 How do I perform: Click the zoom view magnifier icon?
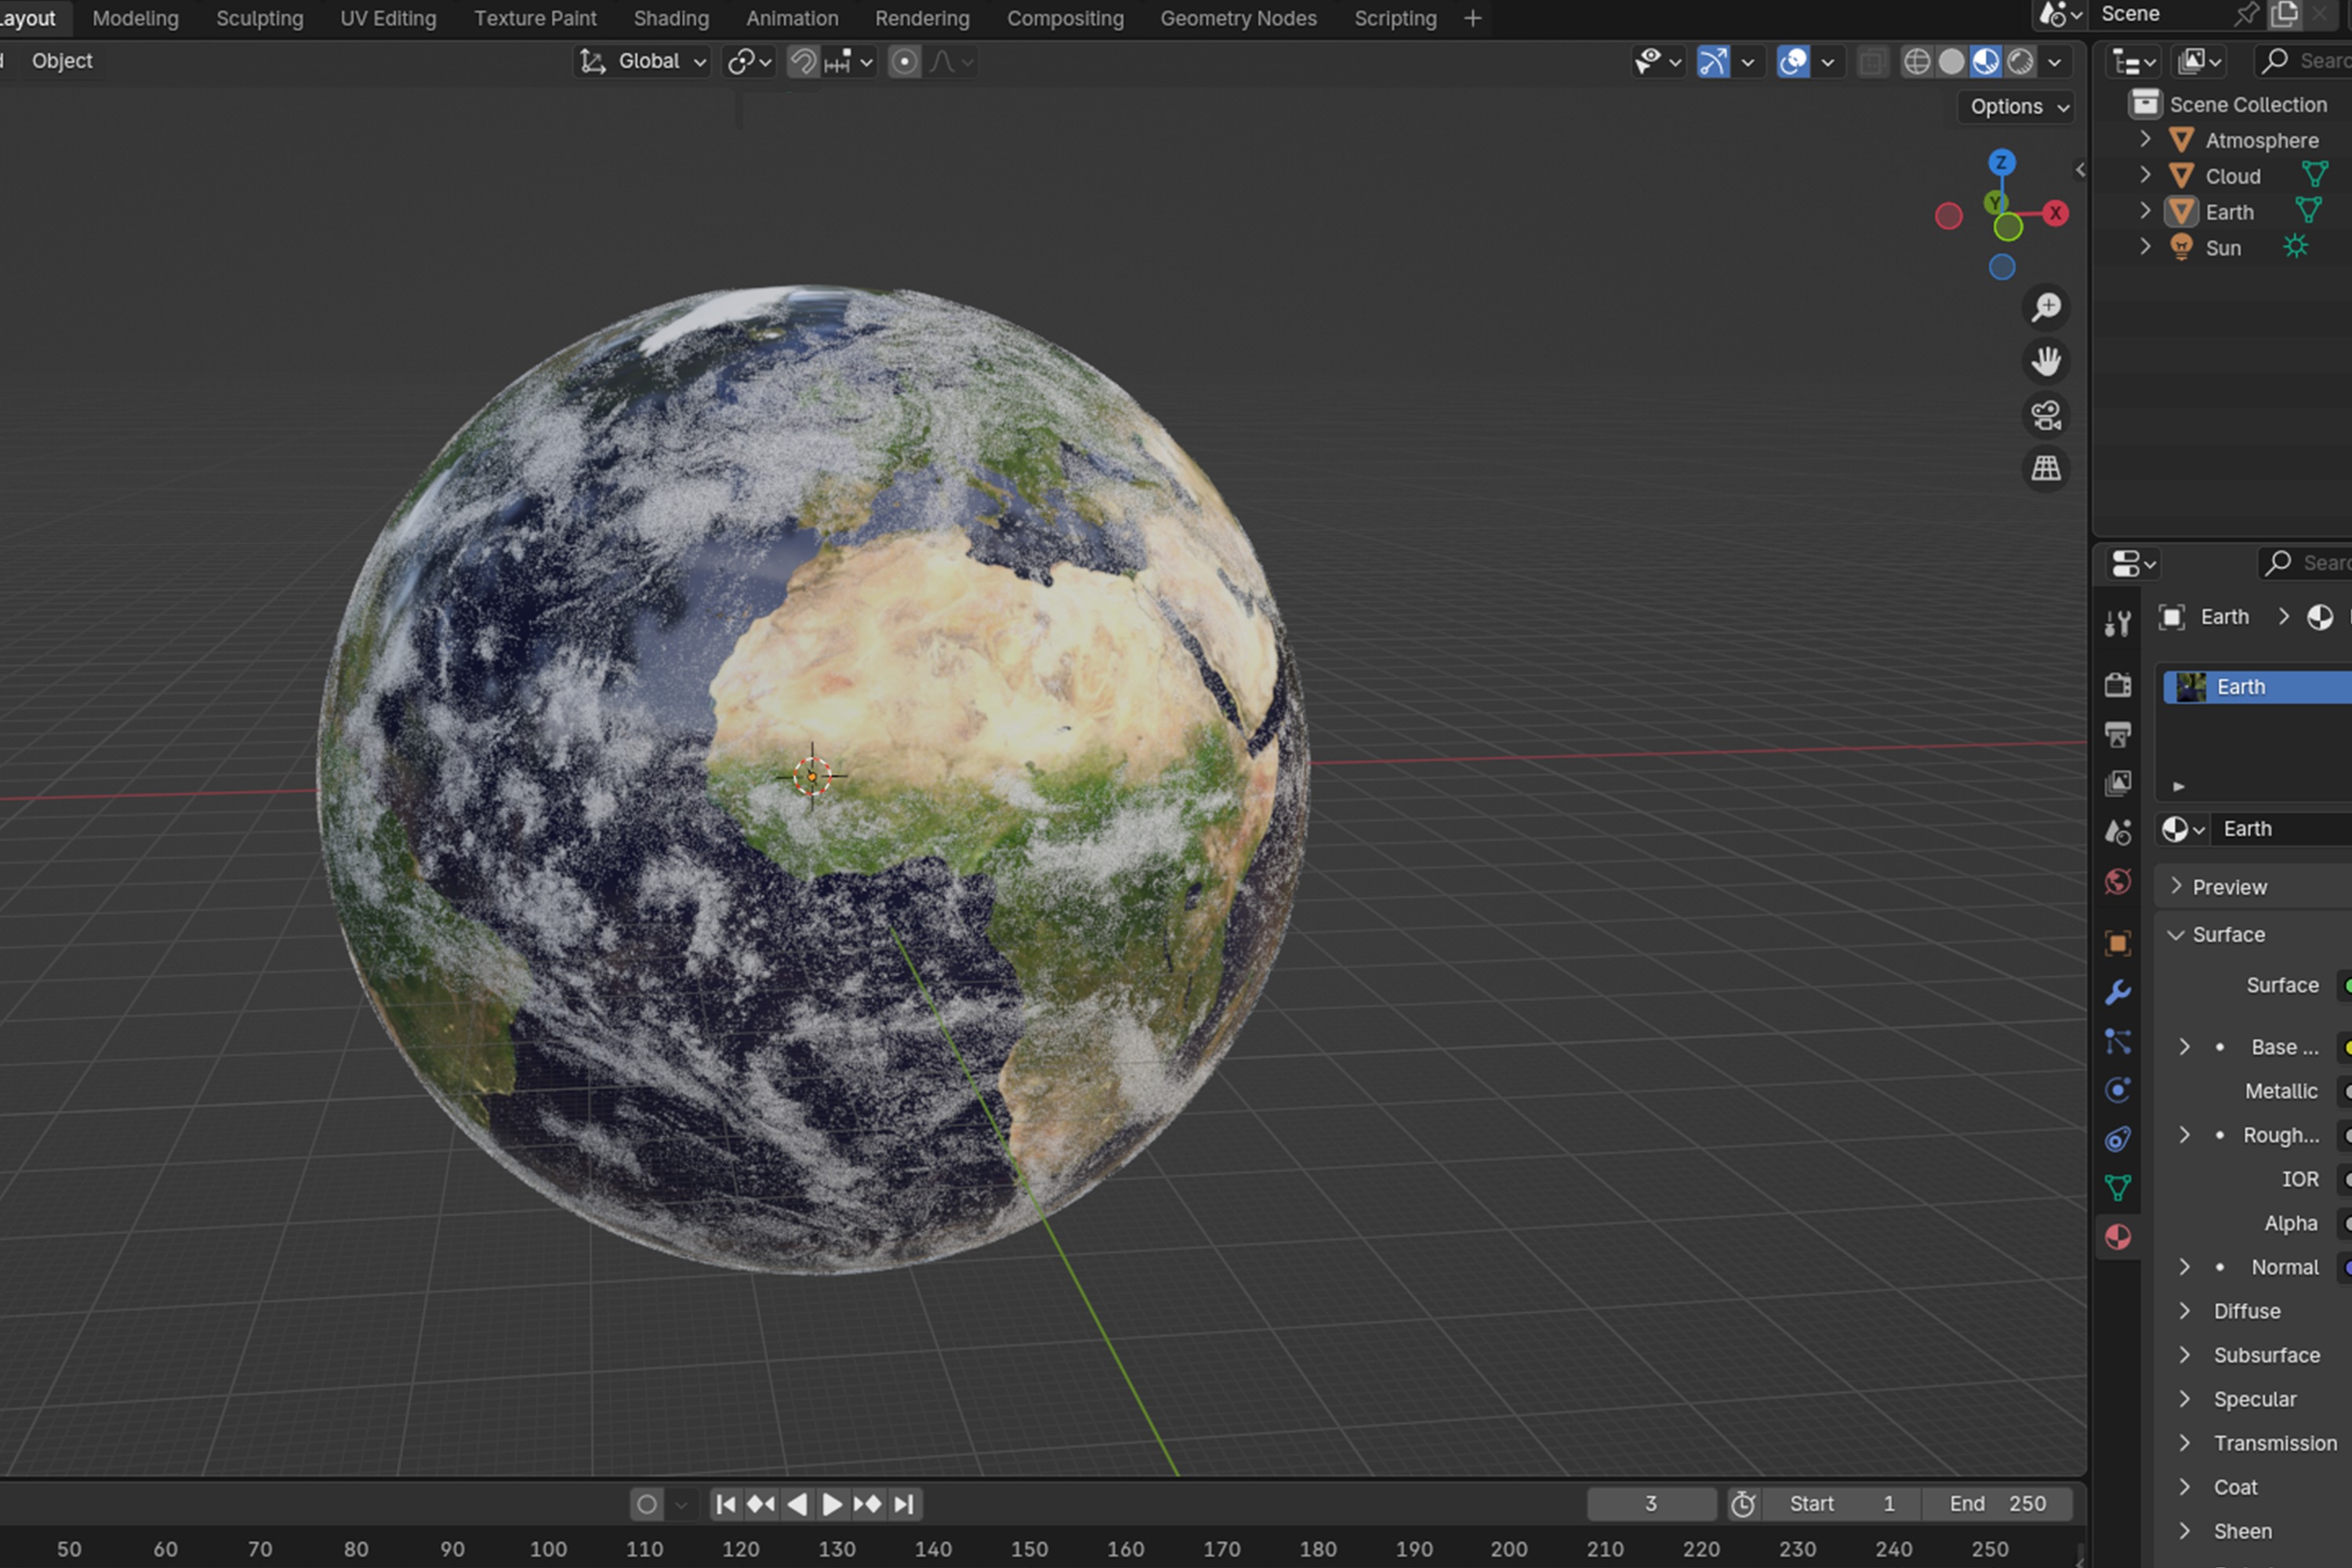pyautogui.click(x=2046, y=307)
